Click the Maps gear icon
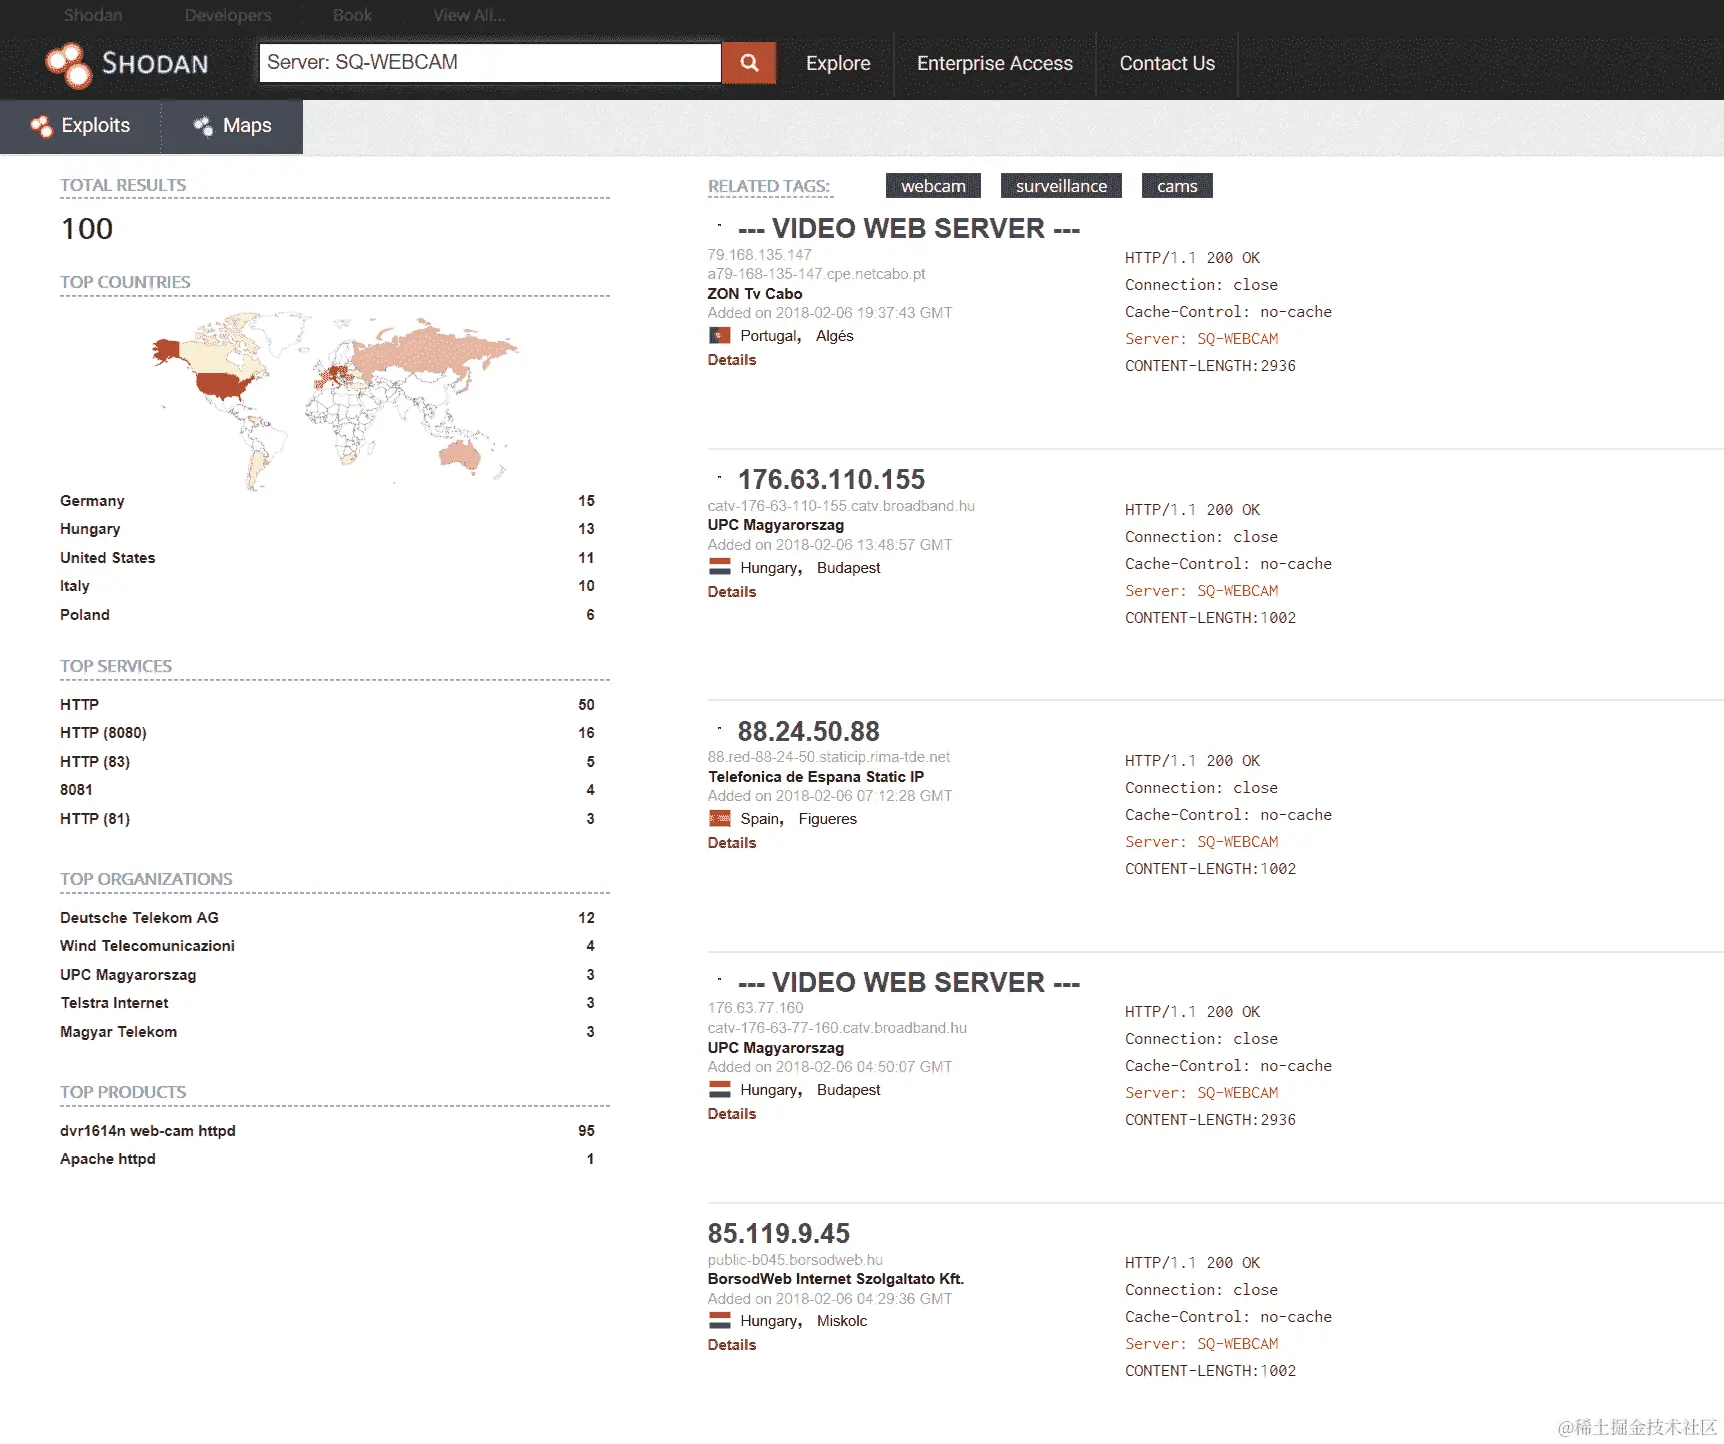 click(203, 126)
